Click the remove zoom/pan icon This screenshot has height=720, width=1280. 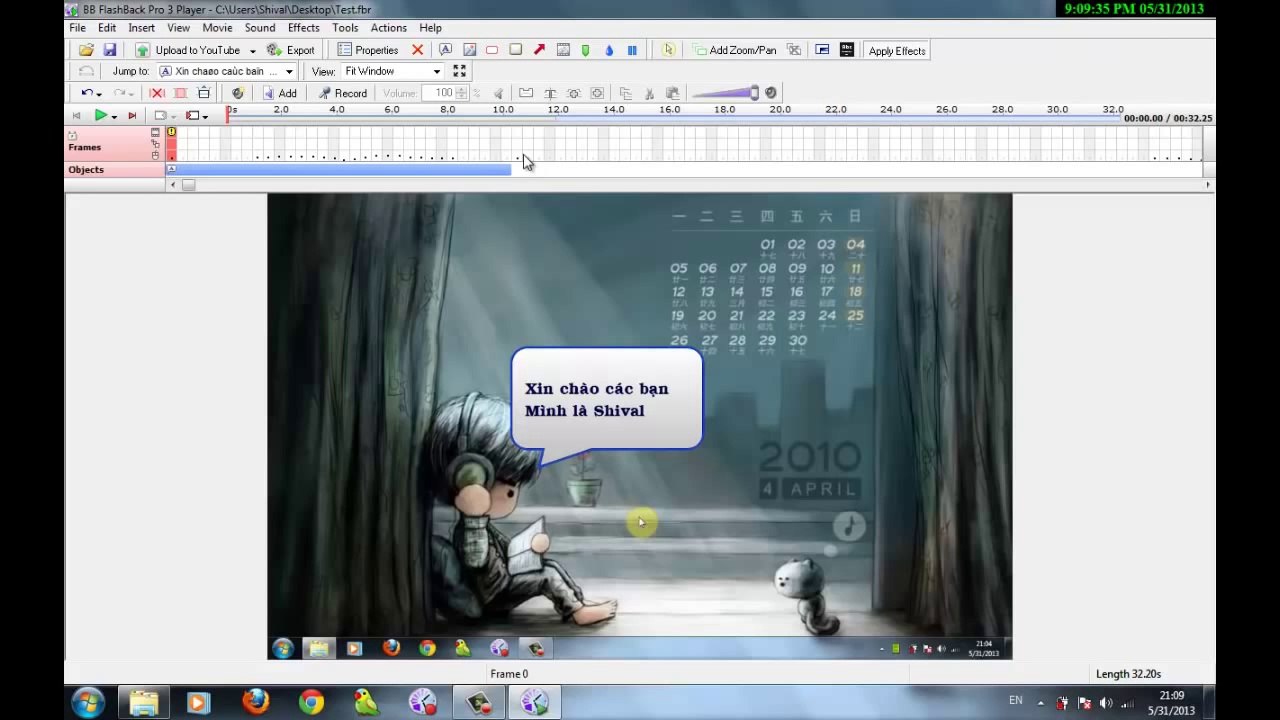(x=794, y=50)
